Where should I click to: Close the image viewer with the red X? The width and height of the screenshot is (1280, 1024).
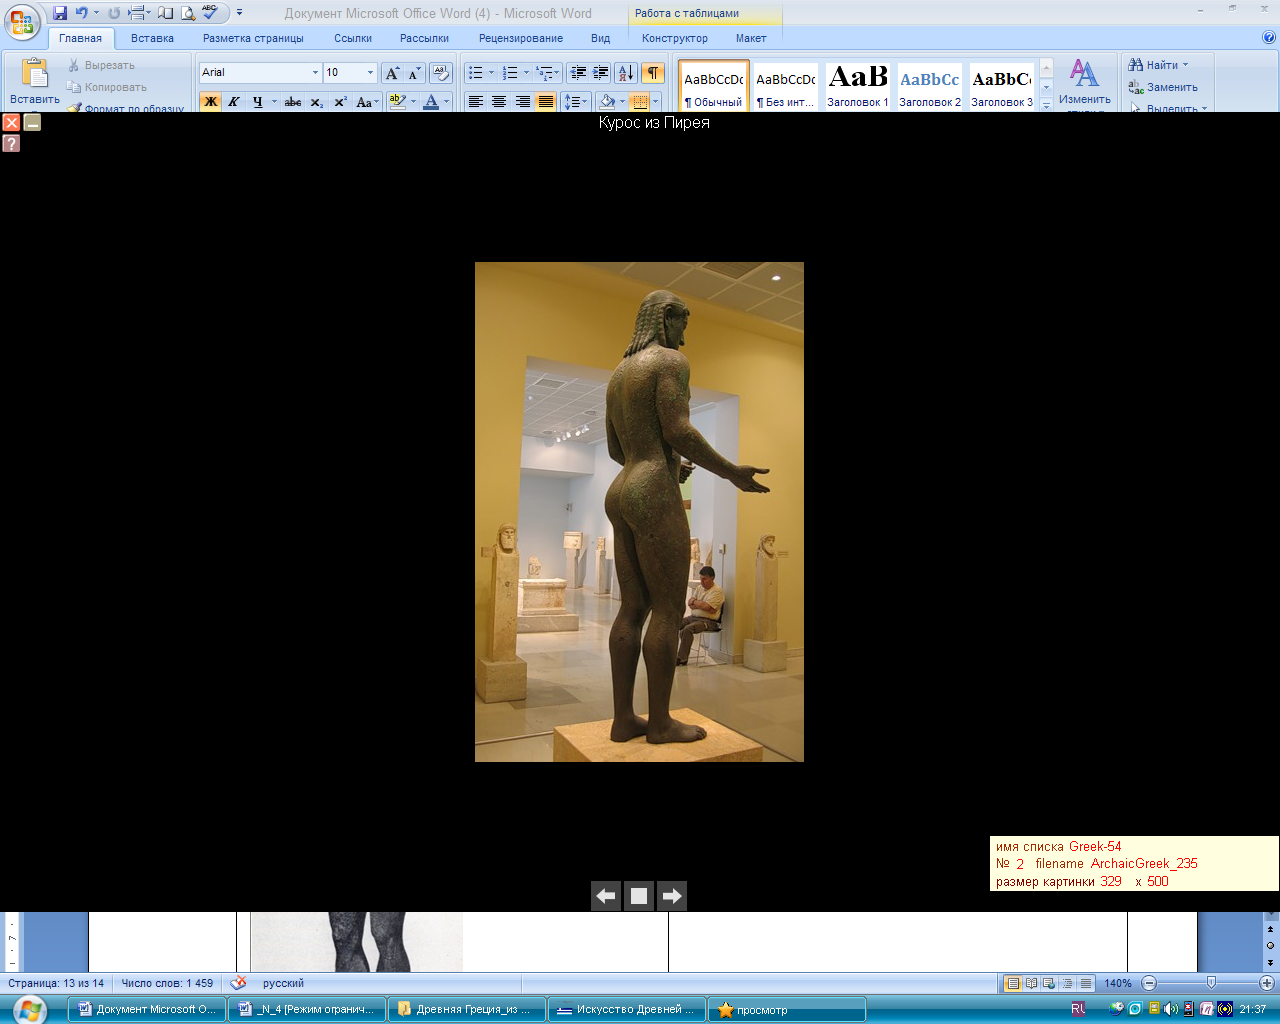[11, 122]
